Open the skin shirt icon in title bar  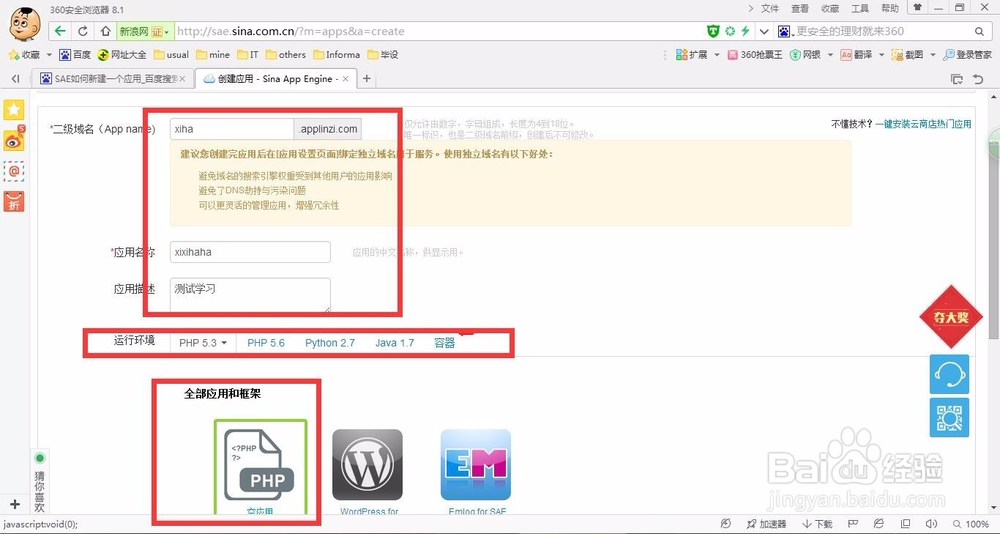(x=917, y=8)
